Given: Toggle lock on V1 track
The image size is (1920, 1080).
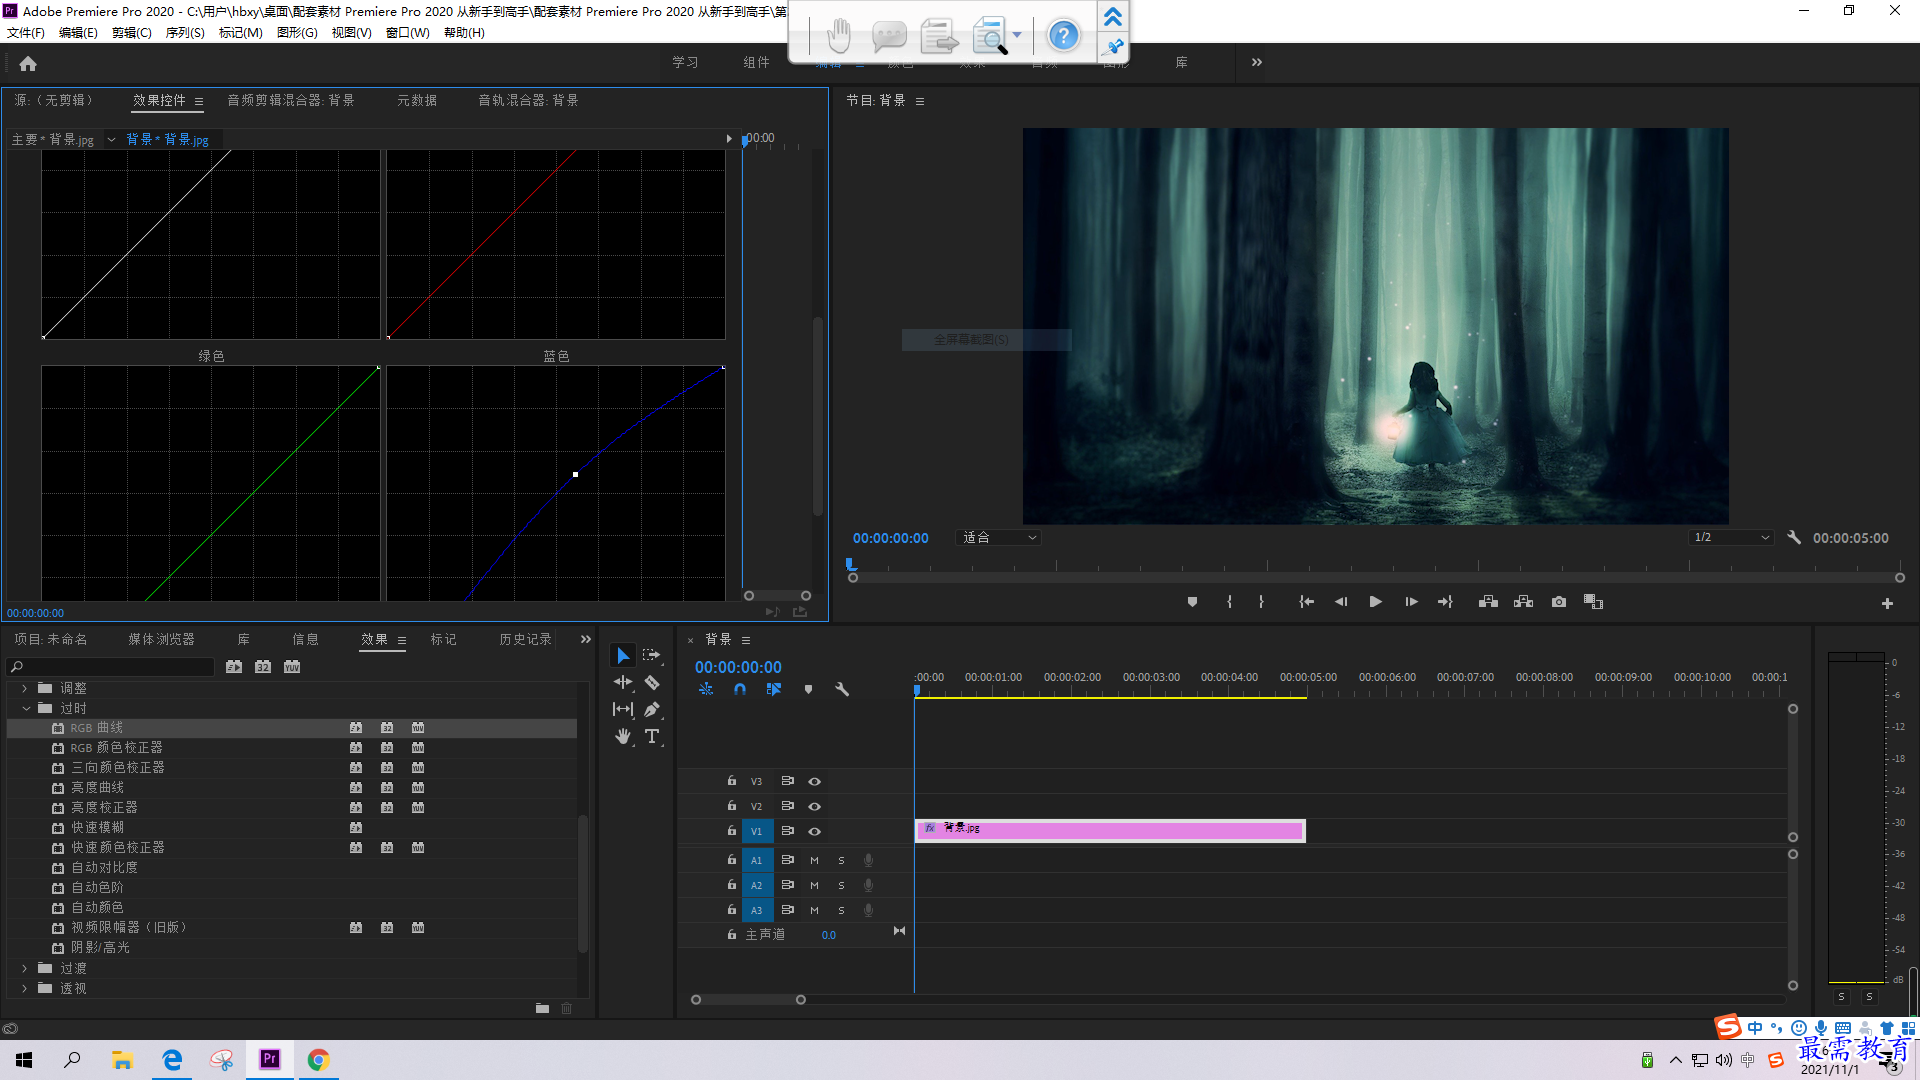Looking at the screenshot, I should pyautogui.click(x=731, y=831).
